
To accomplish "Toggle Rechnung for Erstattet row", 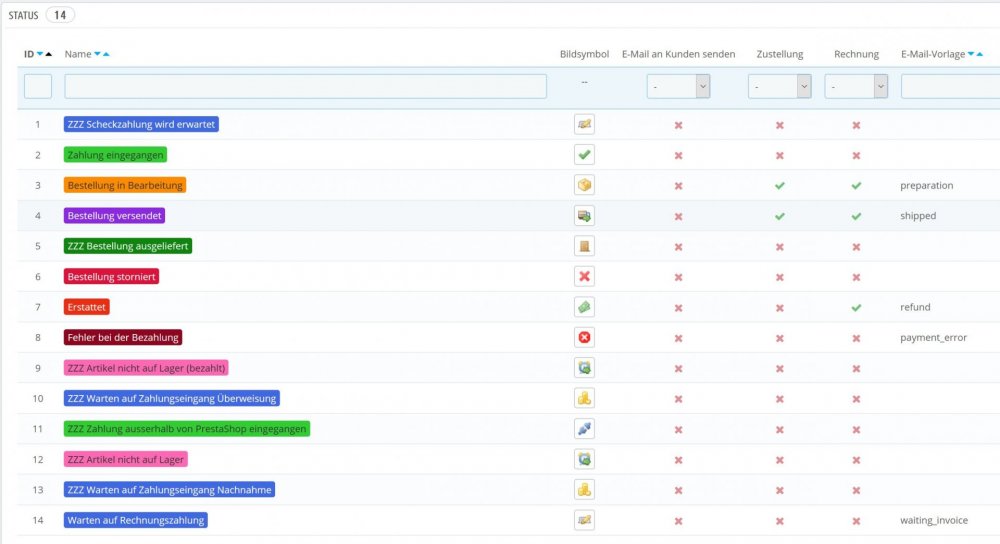I will point(856,307).
